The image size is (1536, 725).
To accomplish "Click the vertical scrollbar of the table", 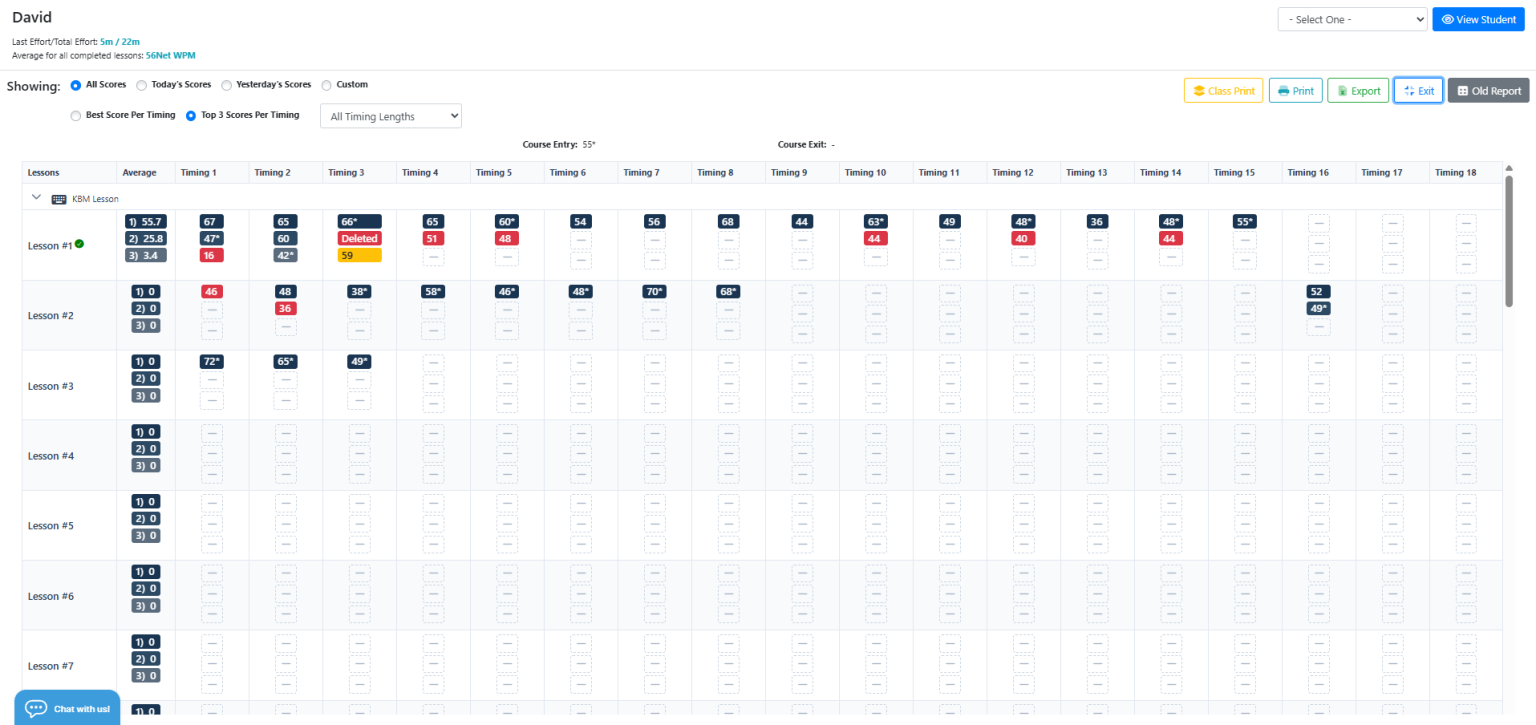I will [1510, 240].
